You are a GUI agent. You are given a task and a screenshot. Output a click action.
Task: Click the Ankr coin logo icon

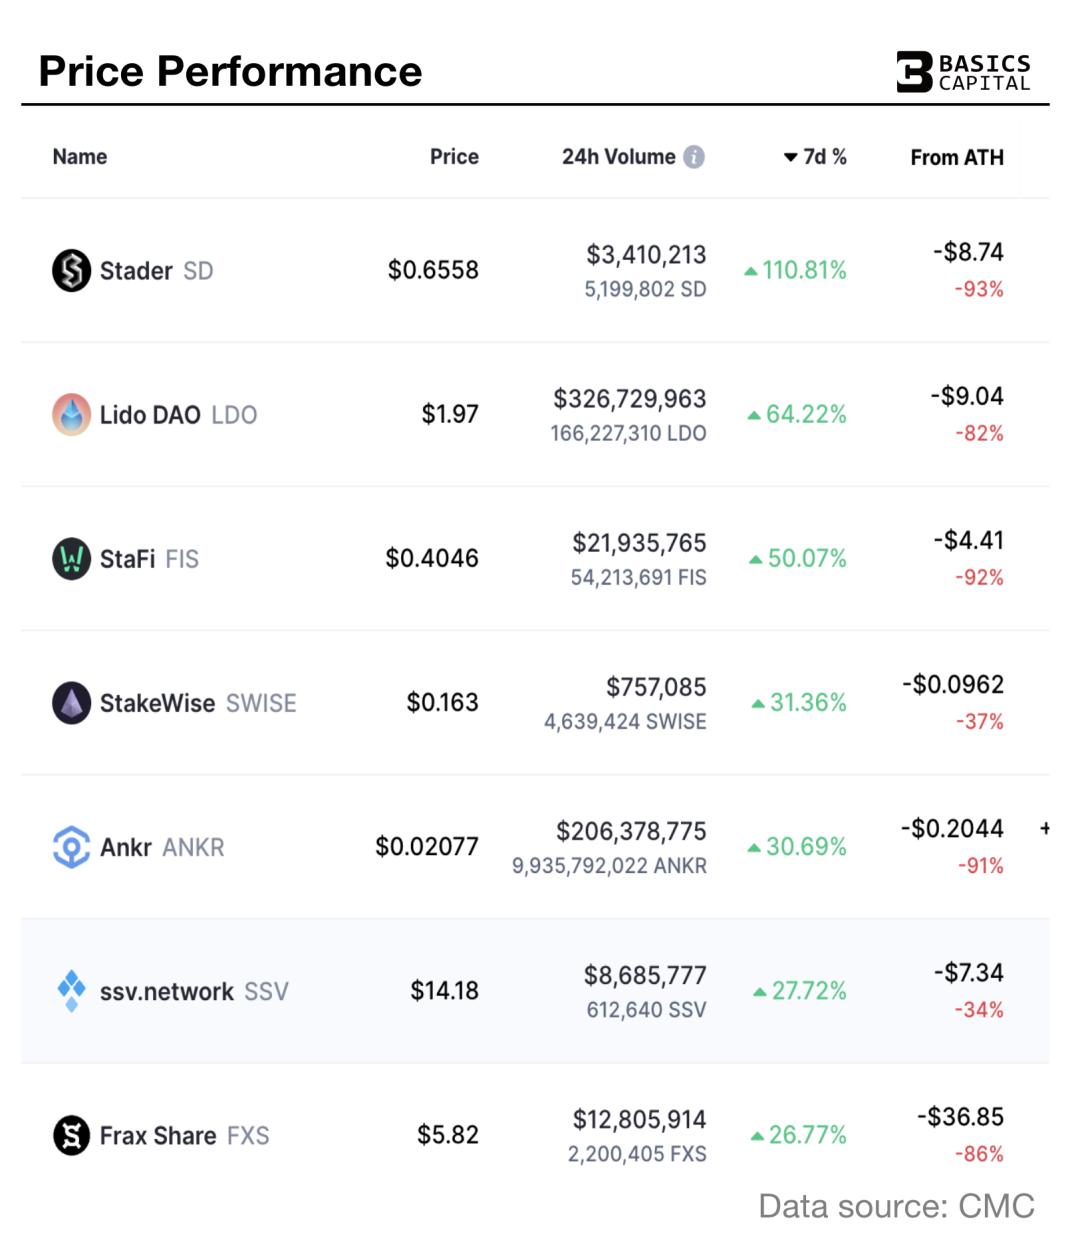coord(71,847)
